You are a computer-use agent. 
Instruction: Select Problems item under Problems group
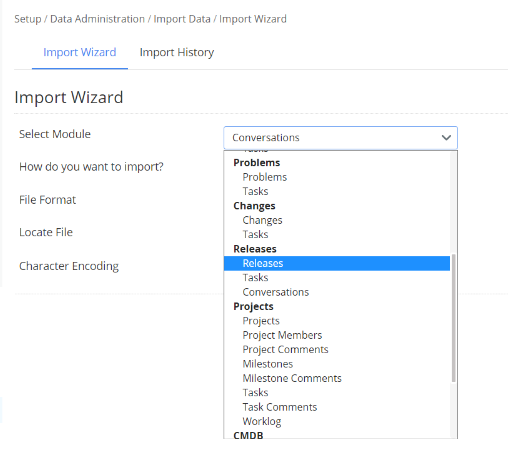point(265,177)
